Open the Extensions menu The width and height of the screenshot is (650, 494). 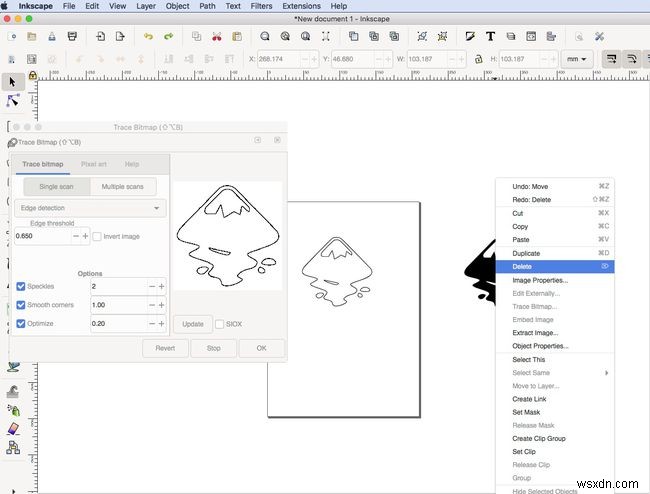[301, 6]
